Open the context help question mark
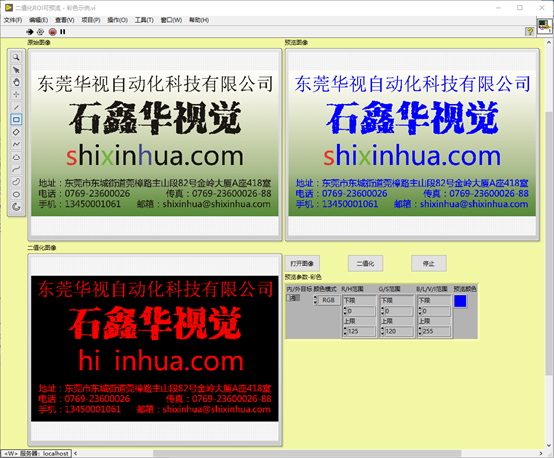Screen dimensions: 554x458 coord(529,31)
